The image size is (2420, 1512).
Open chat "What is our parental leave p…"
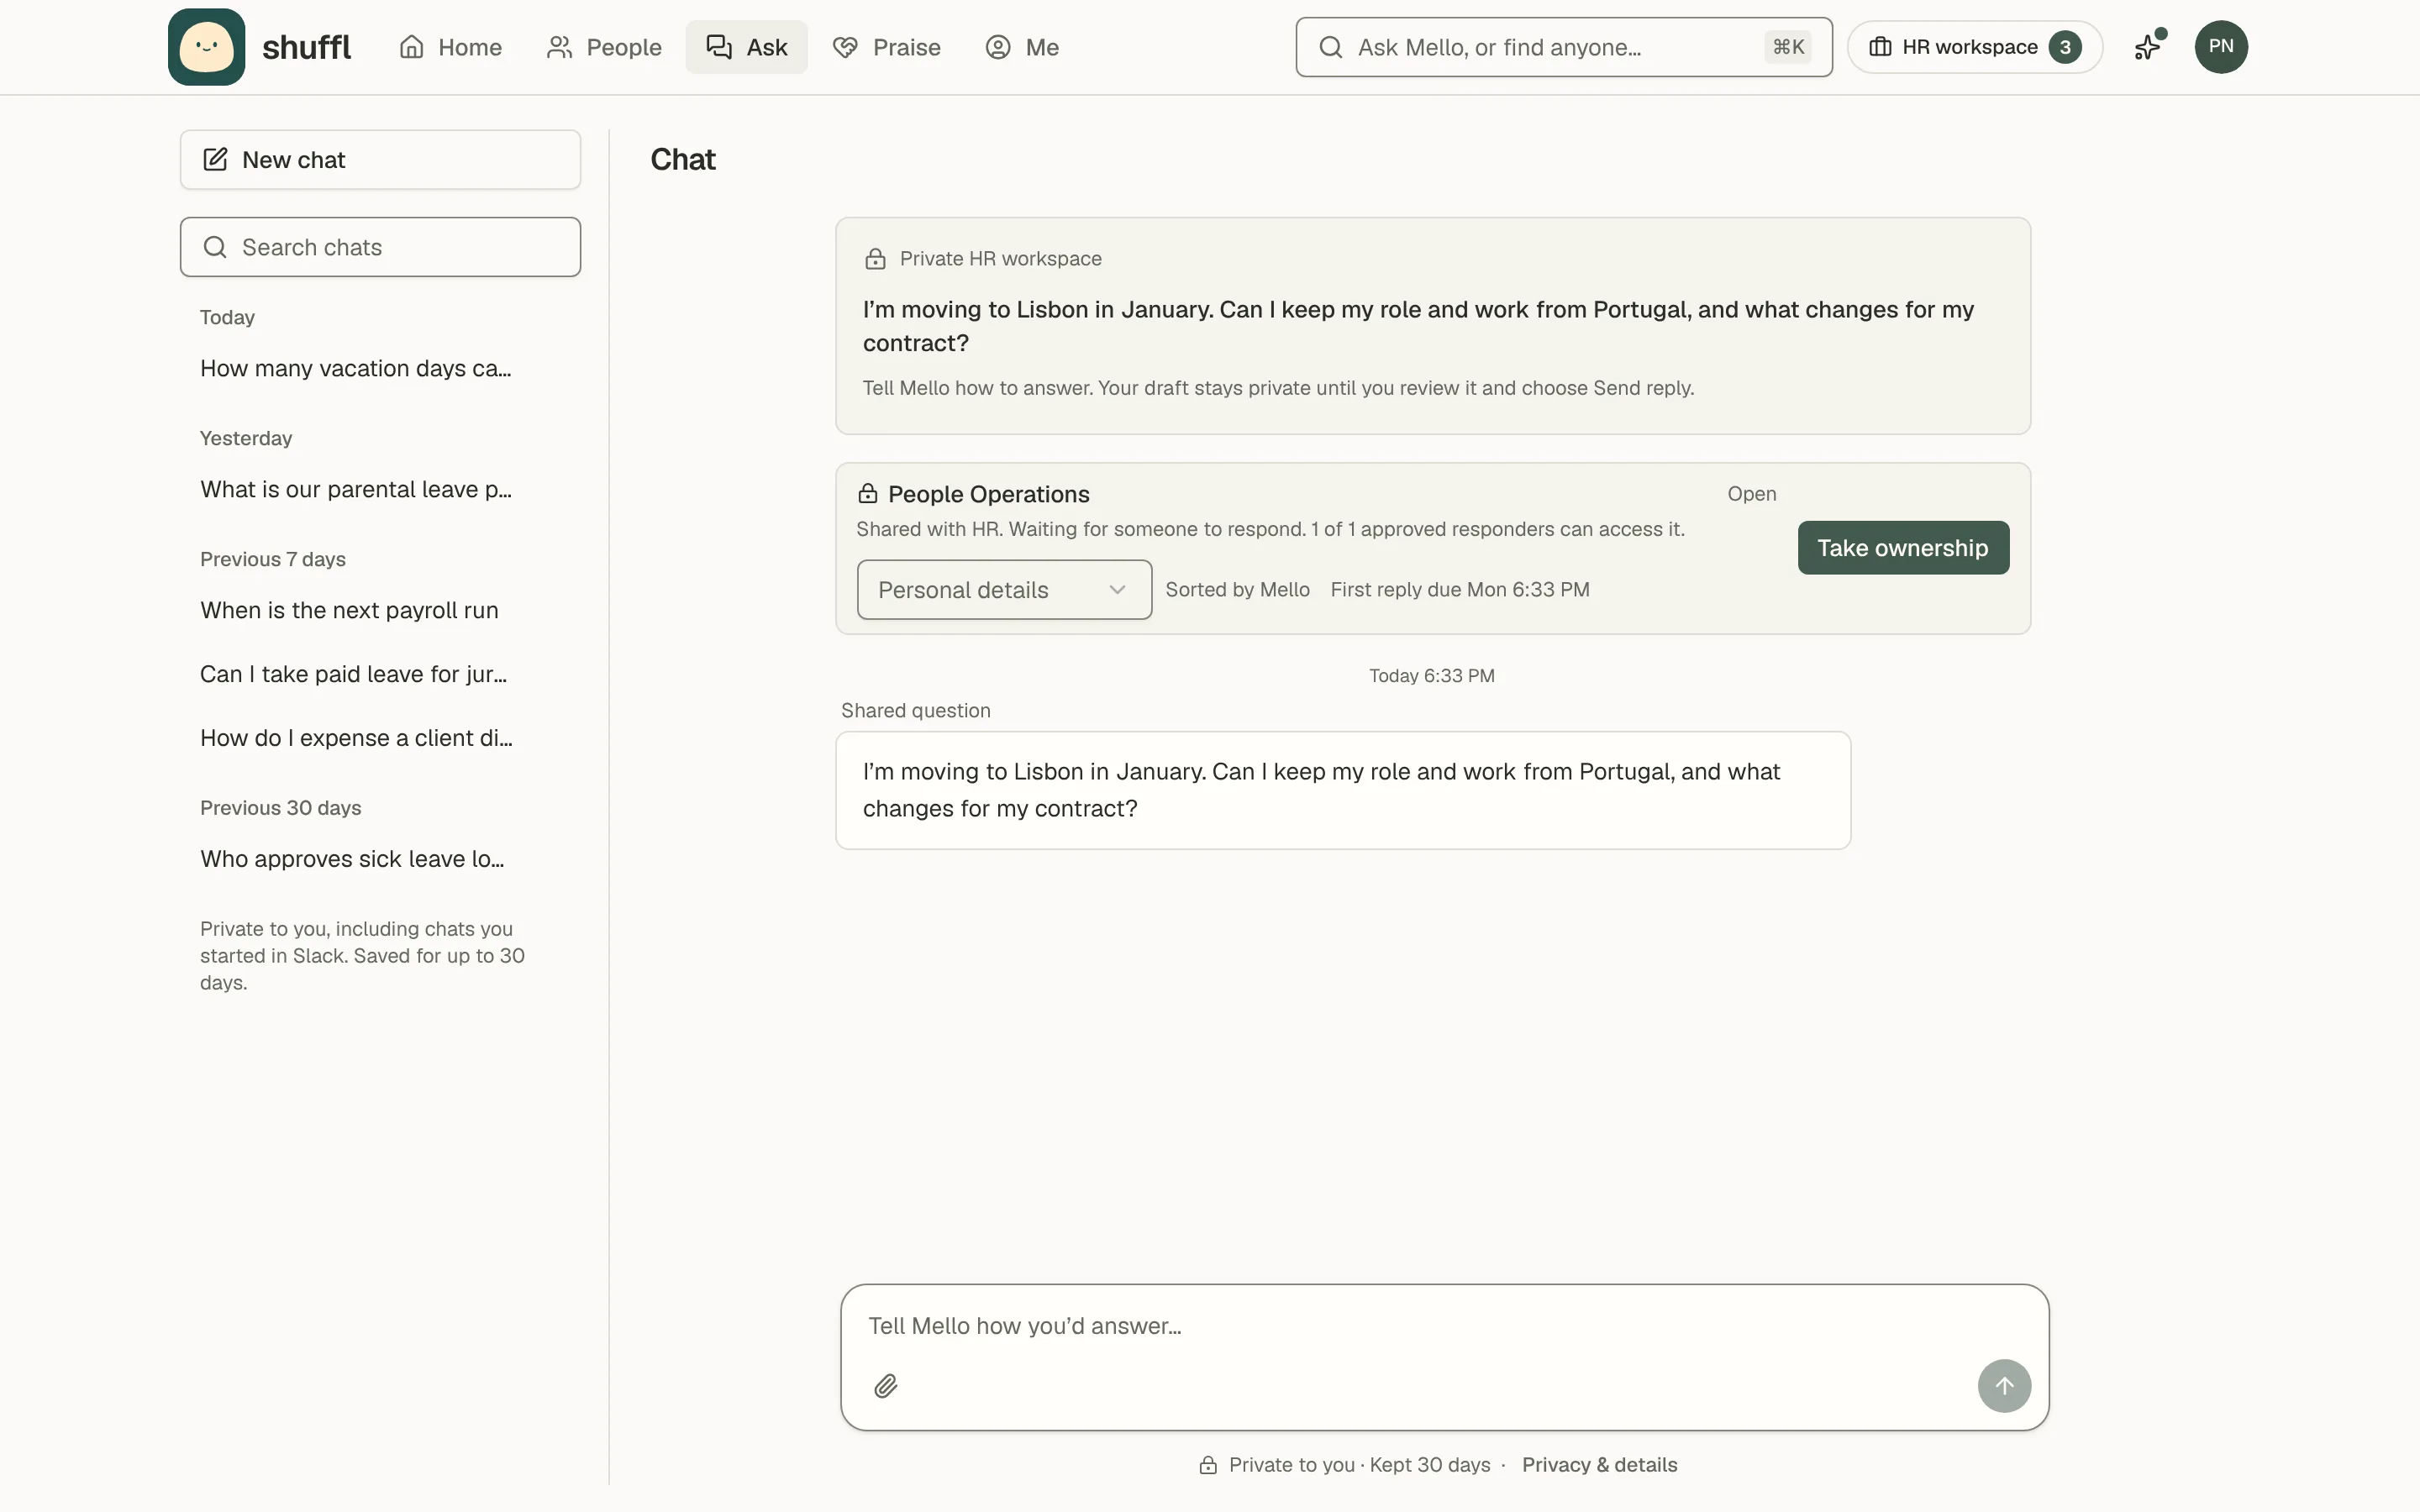(x=356, y=489)
